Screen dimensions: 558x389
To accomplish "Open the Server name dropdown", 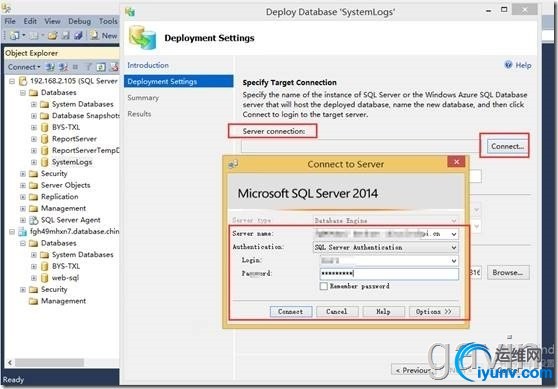I will [x=454, y=234].
